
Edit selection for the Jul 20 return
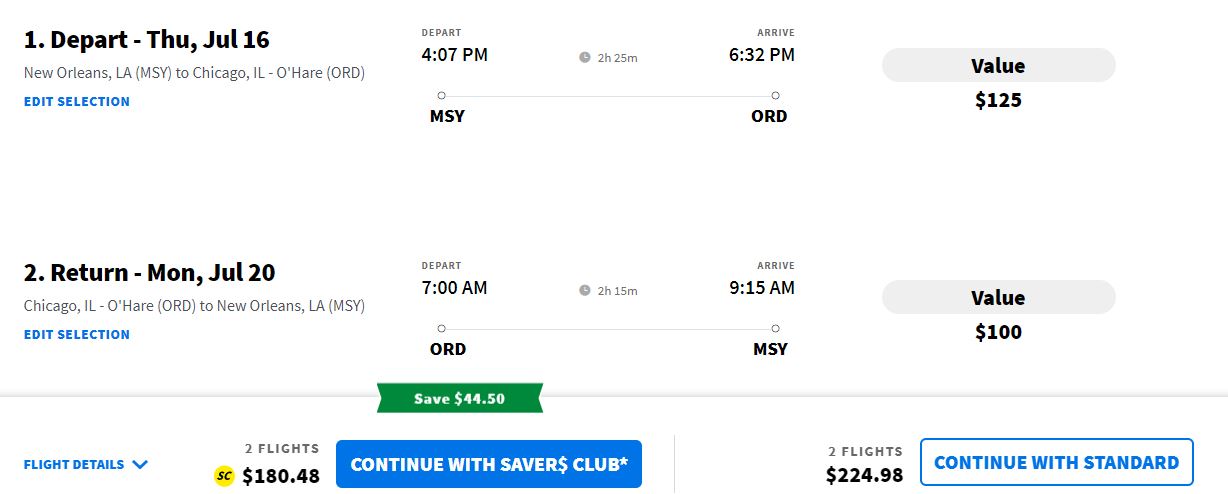click(x=77, y=334)
